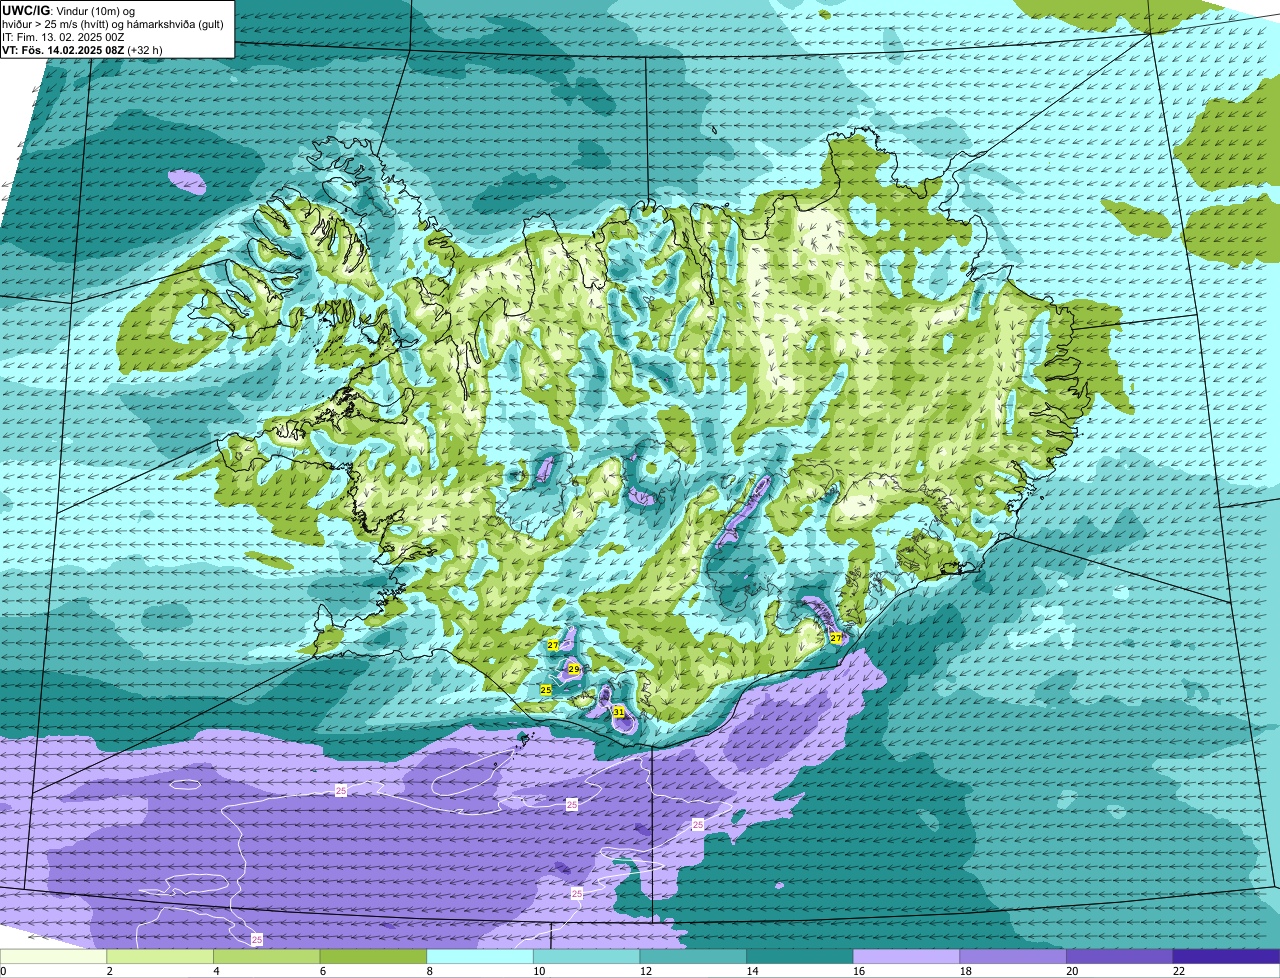Click the 20–22 m/s violet legend swatch
1280x978 pixels.
pyautogui.click(x=1120, y=956)
